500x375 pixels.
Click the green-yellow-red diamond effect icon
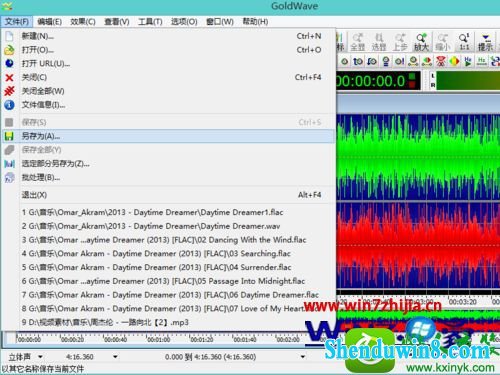[455, 61]
